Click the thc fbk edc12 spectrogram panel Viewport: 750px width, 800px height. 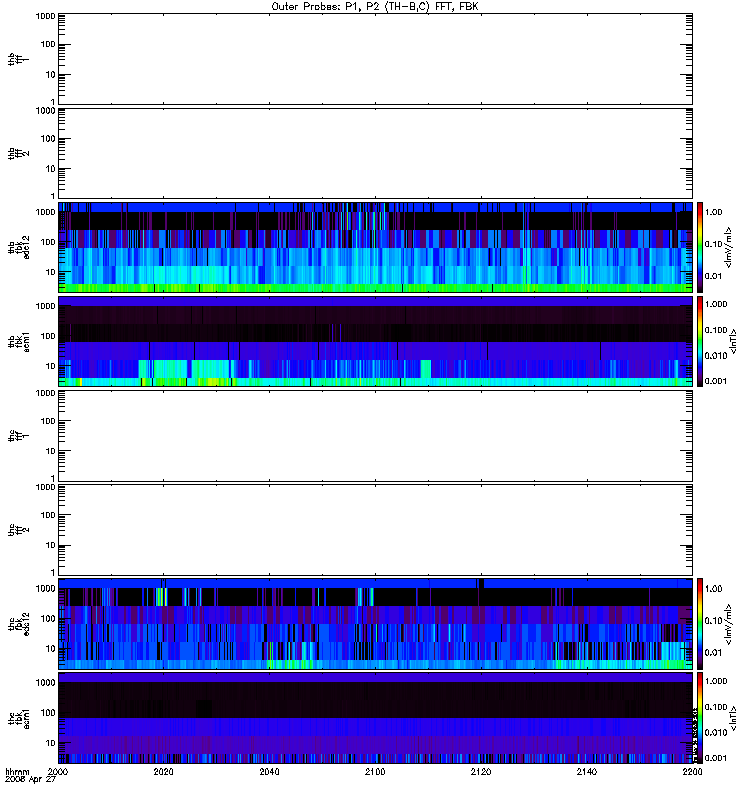[x=375, y=624]
